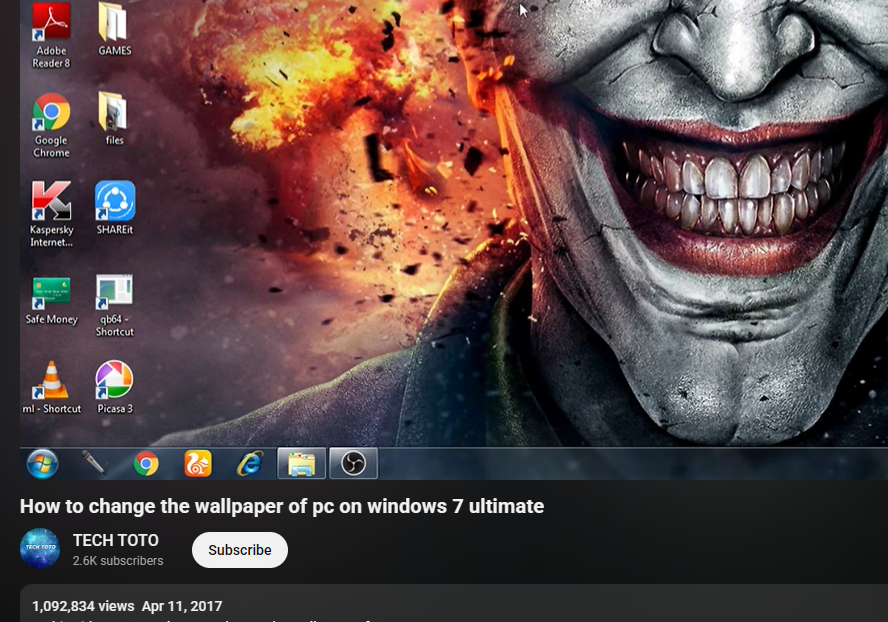This screenshot has width=888, height=622.
Task: Open the GAMES folder icon
Action: coord(114,29)
